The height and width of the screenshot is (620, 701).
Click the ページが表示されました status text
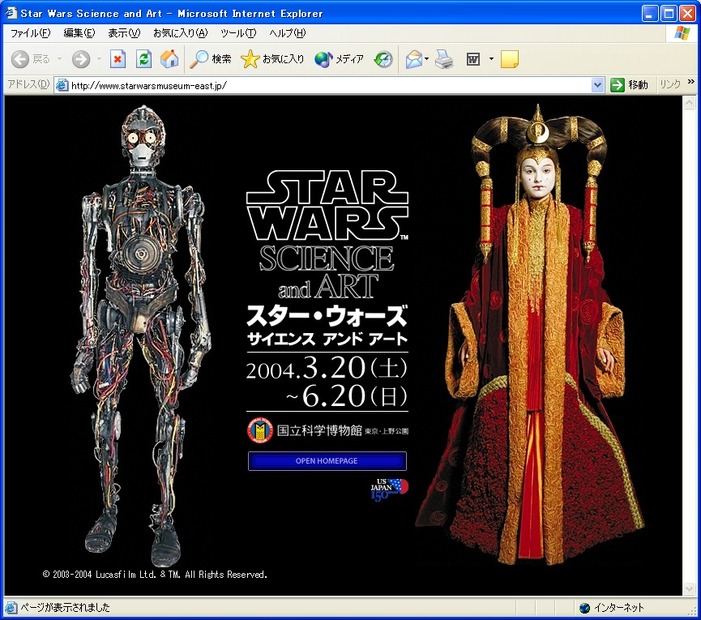[65, 607]
